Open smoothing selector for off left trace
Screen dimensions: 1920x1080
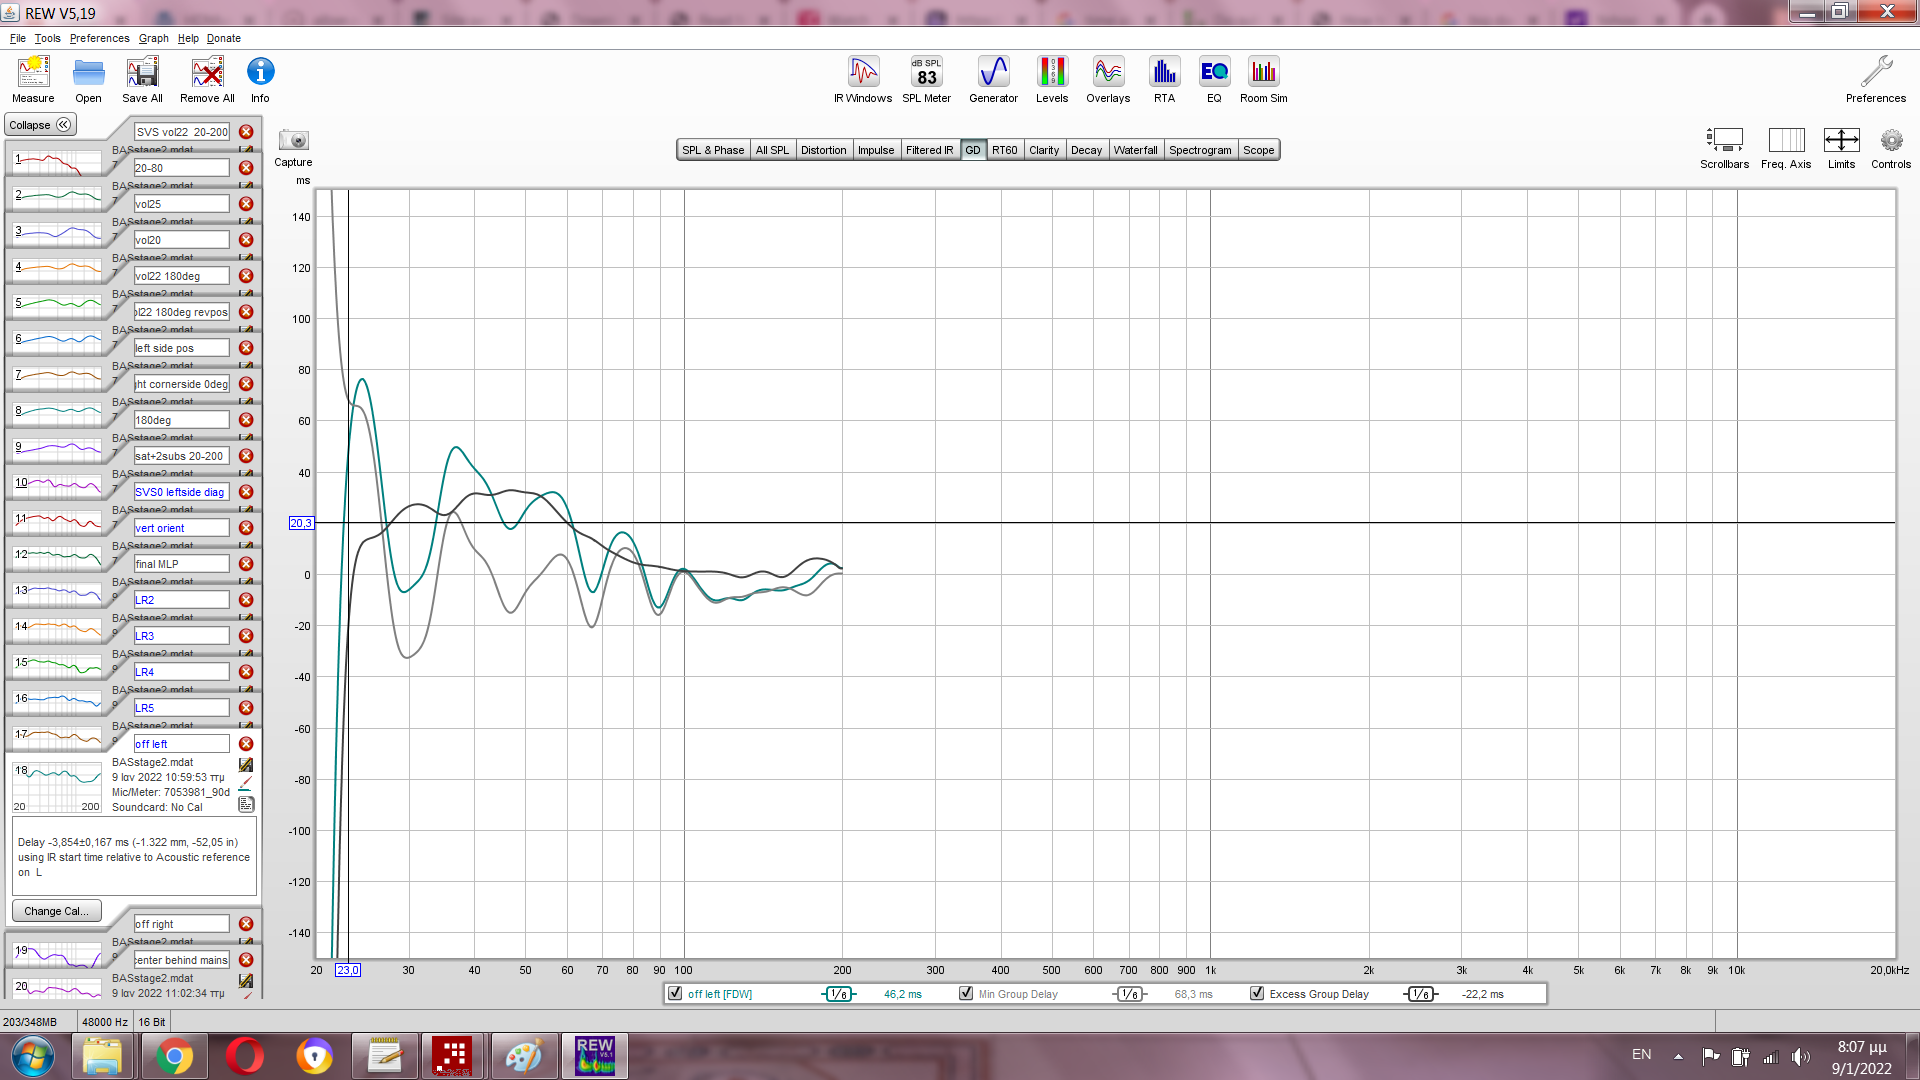tap(839, 994)
